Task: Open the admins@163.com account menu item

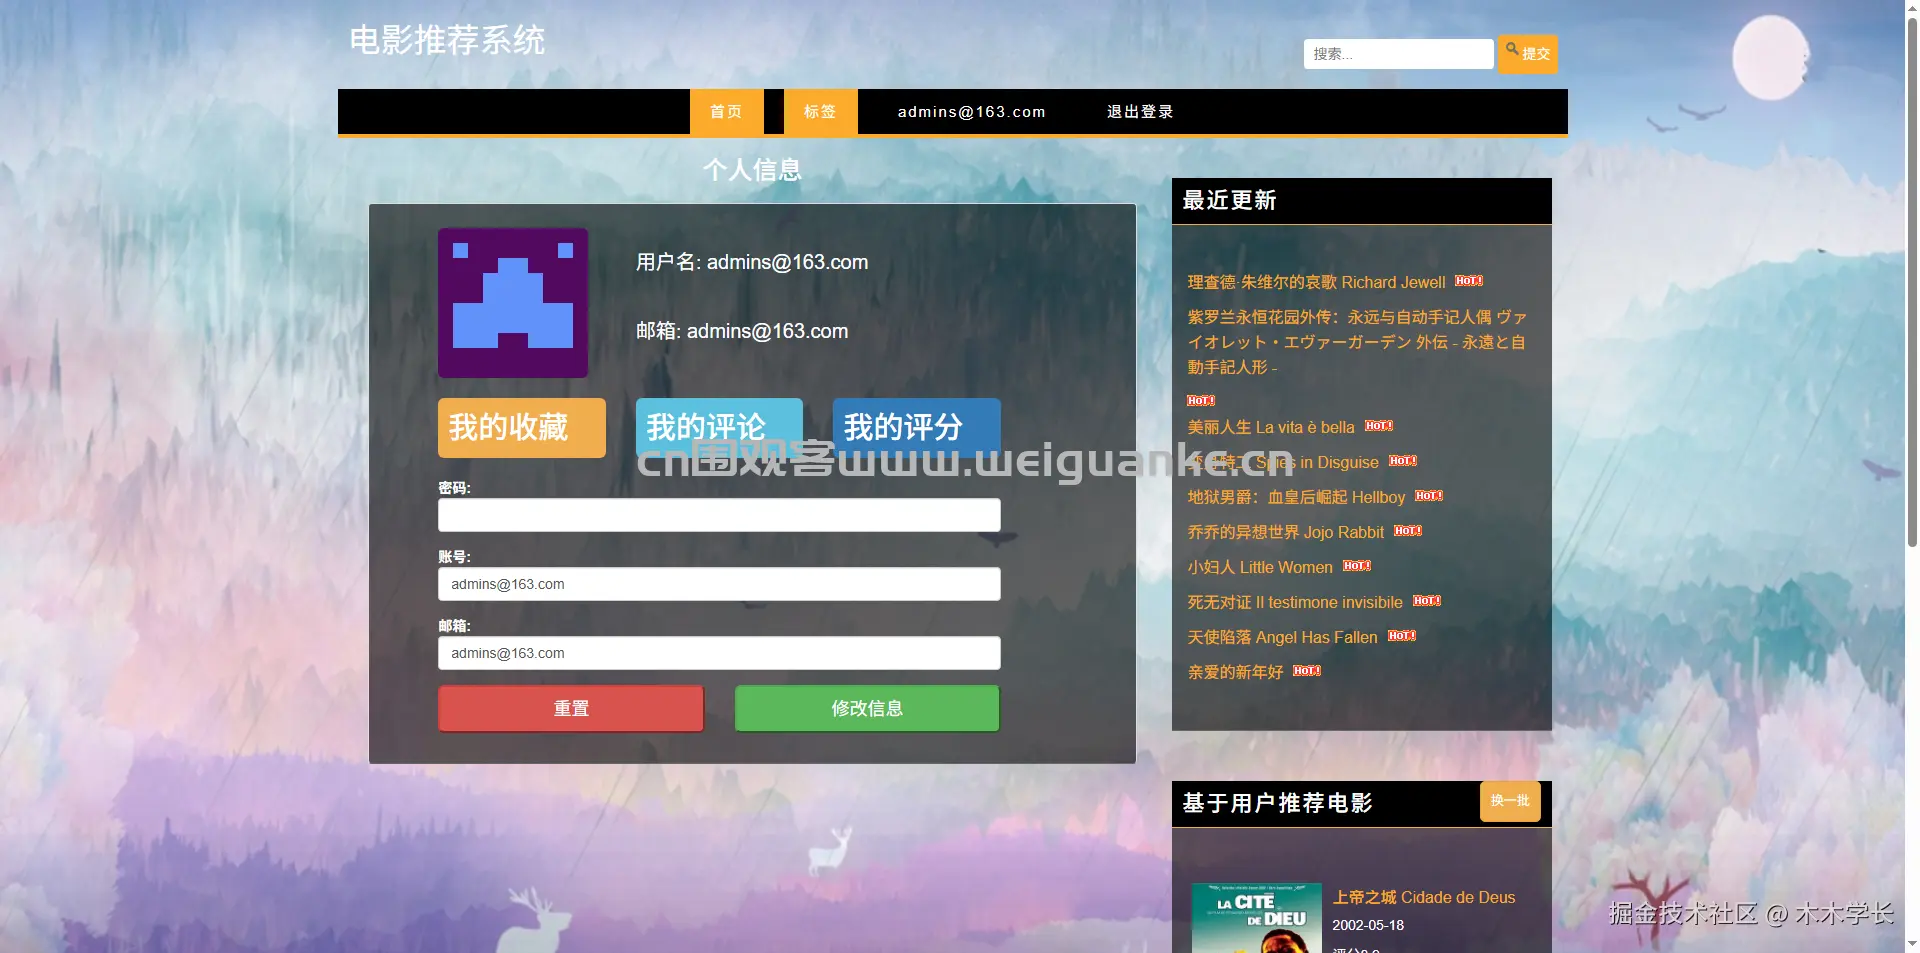Action: tap(971, 111)
